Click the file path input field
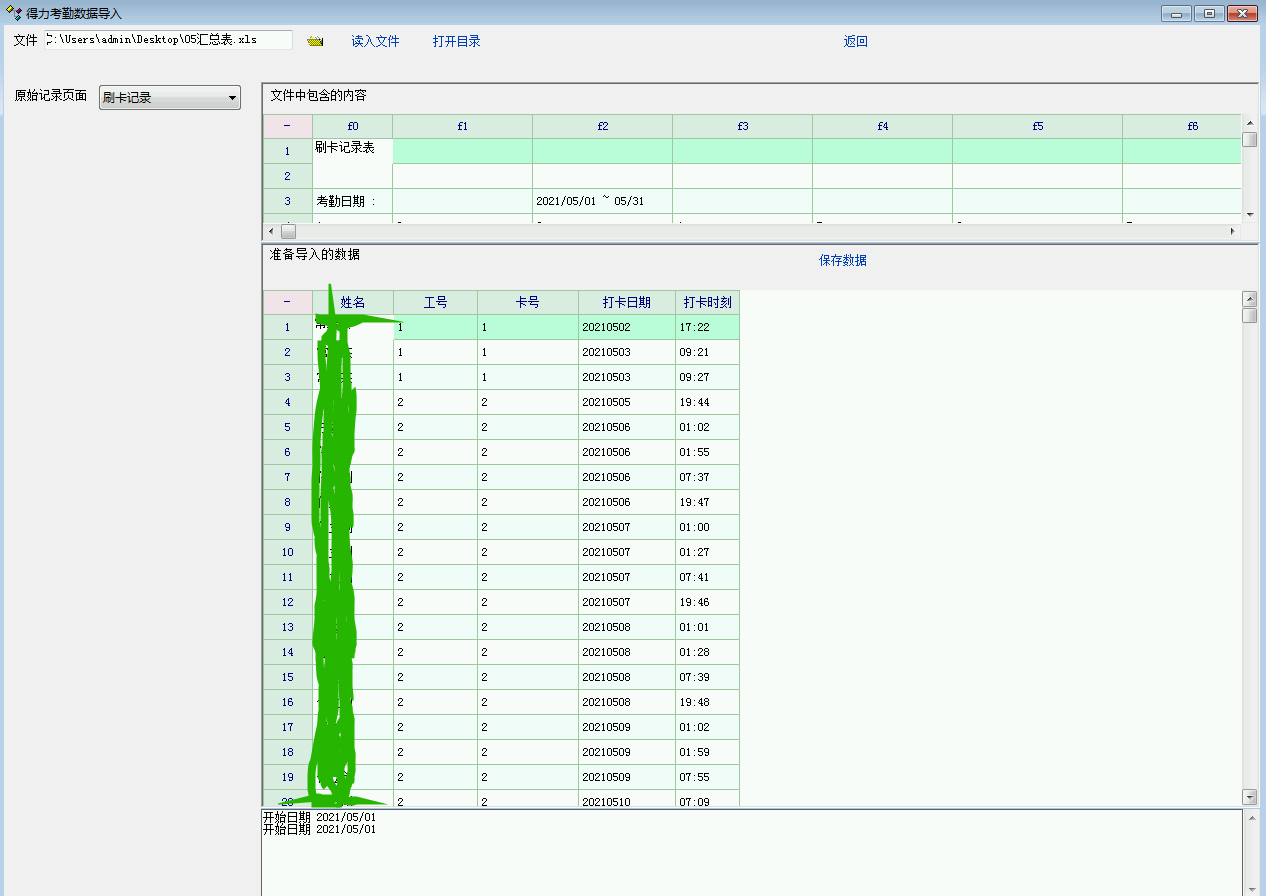Viewport: 1266px width, 896px height. 168,40
